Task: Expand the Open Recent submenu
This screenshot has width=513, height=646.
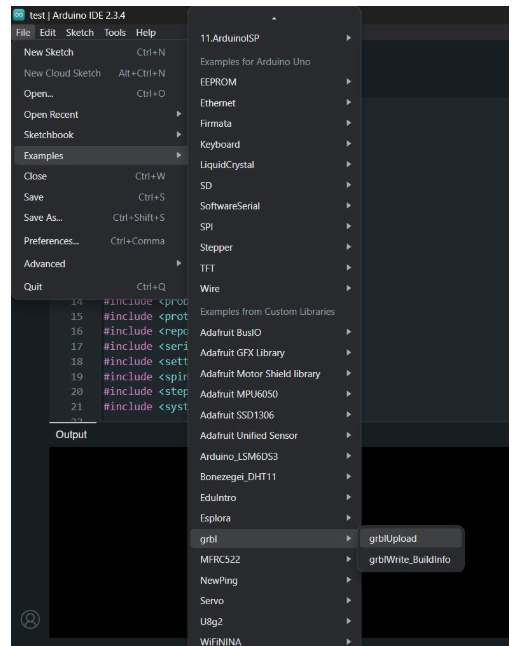Action: point(101,115)
